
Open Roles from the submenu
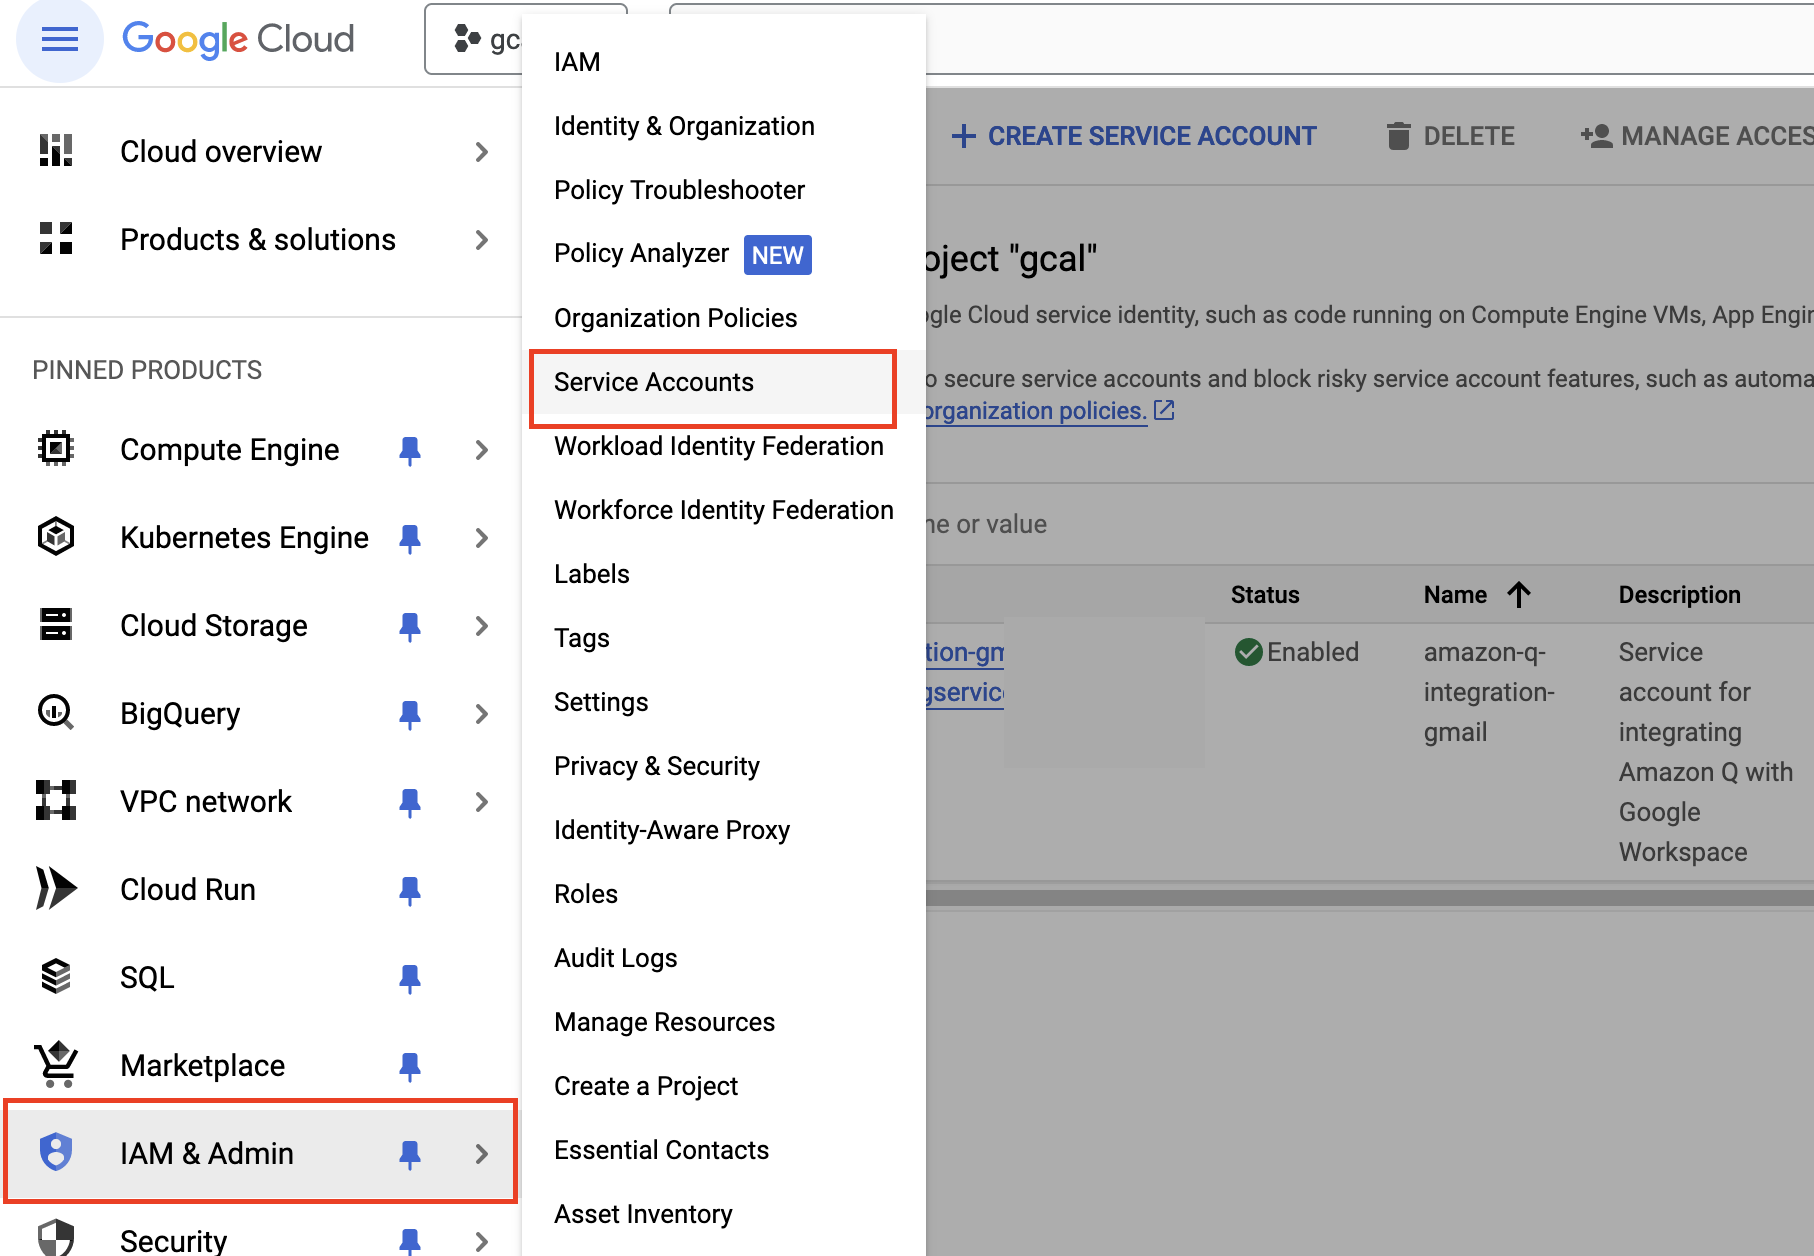[724, 894]
